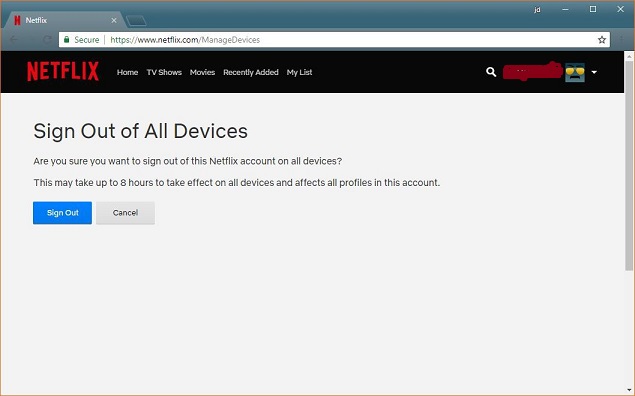Click the URL address bar
The height and width of the screenshot is (396, 635).
coord(334,40)
